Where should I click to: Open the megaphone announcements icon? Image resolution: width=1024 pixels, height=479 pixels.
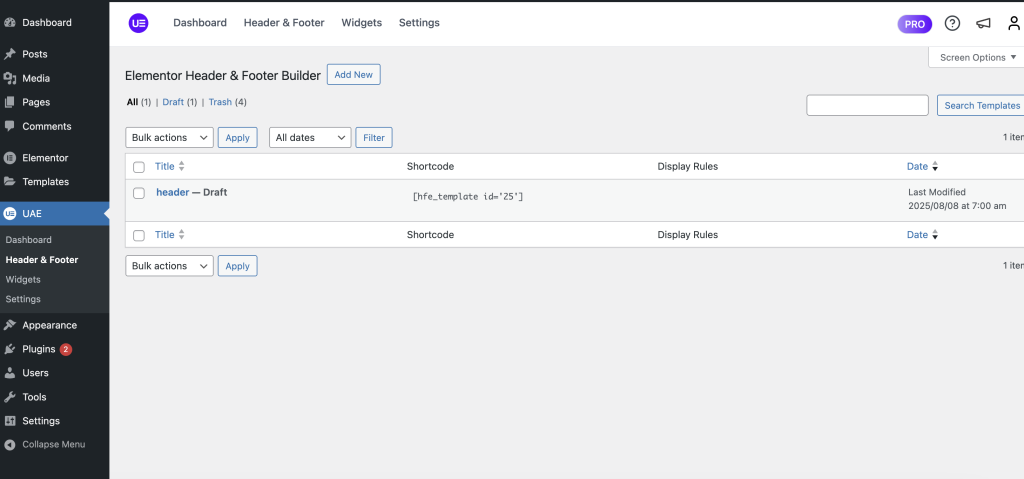[983, 24]
